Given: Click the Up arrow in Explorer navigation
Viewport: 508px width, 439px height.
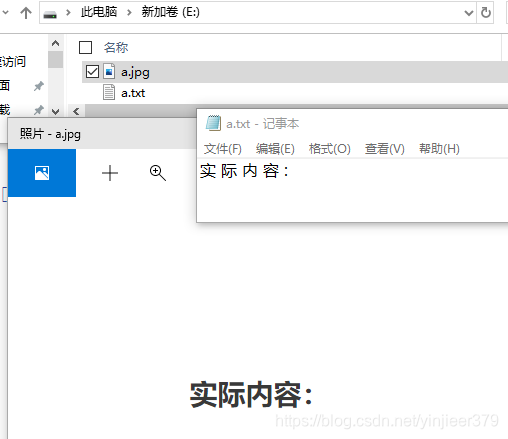Looking at the screenshot, I should [x=26, y=13].
